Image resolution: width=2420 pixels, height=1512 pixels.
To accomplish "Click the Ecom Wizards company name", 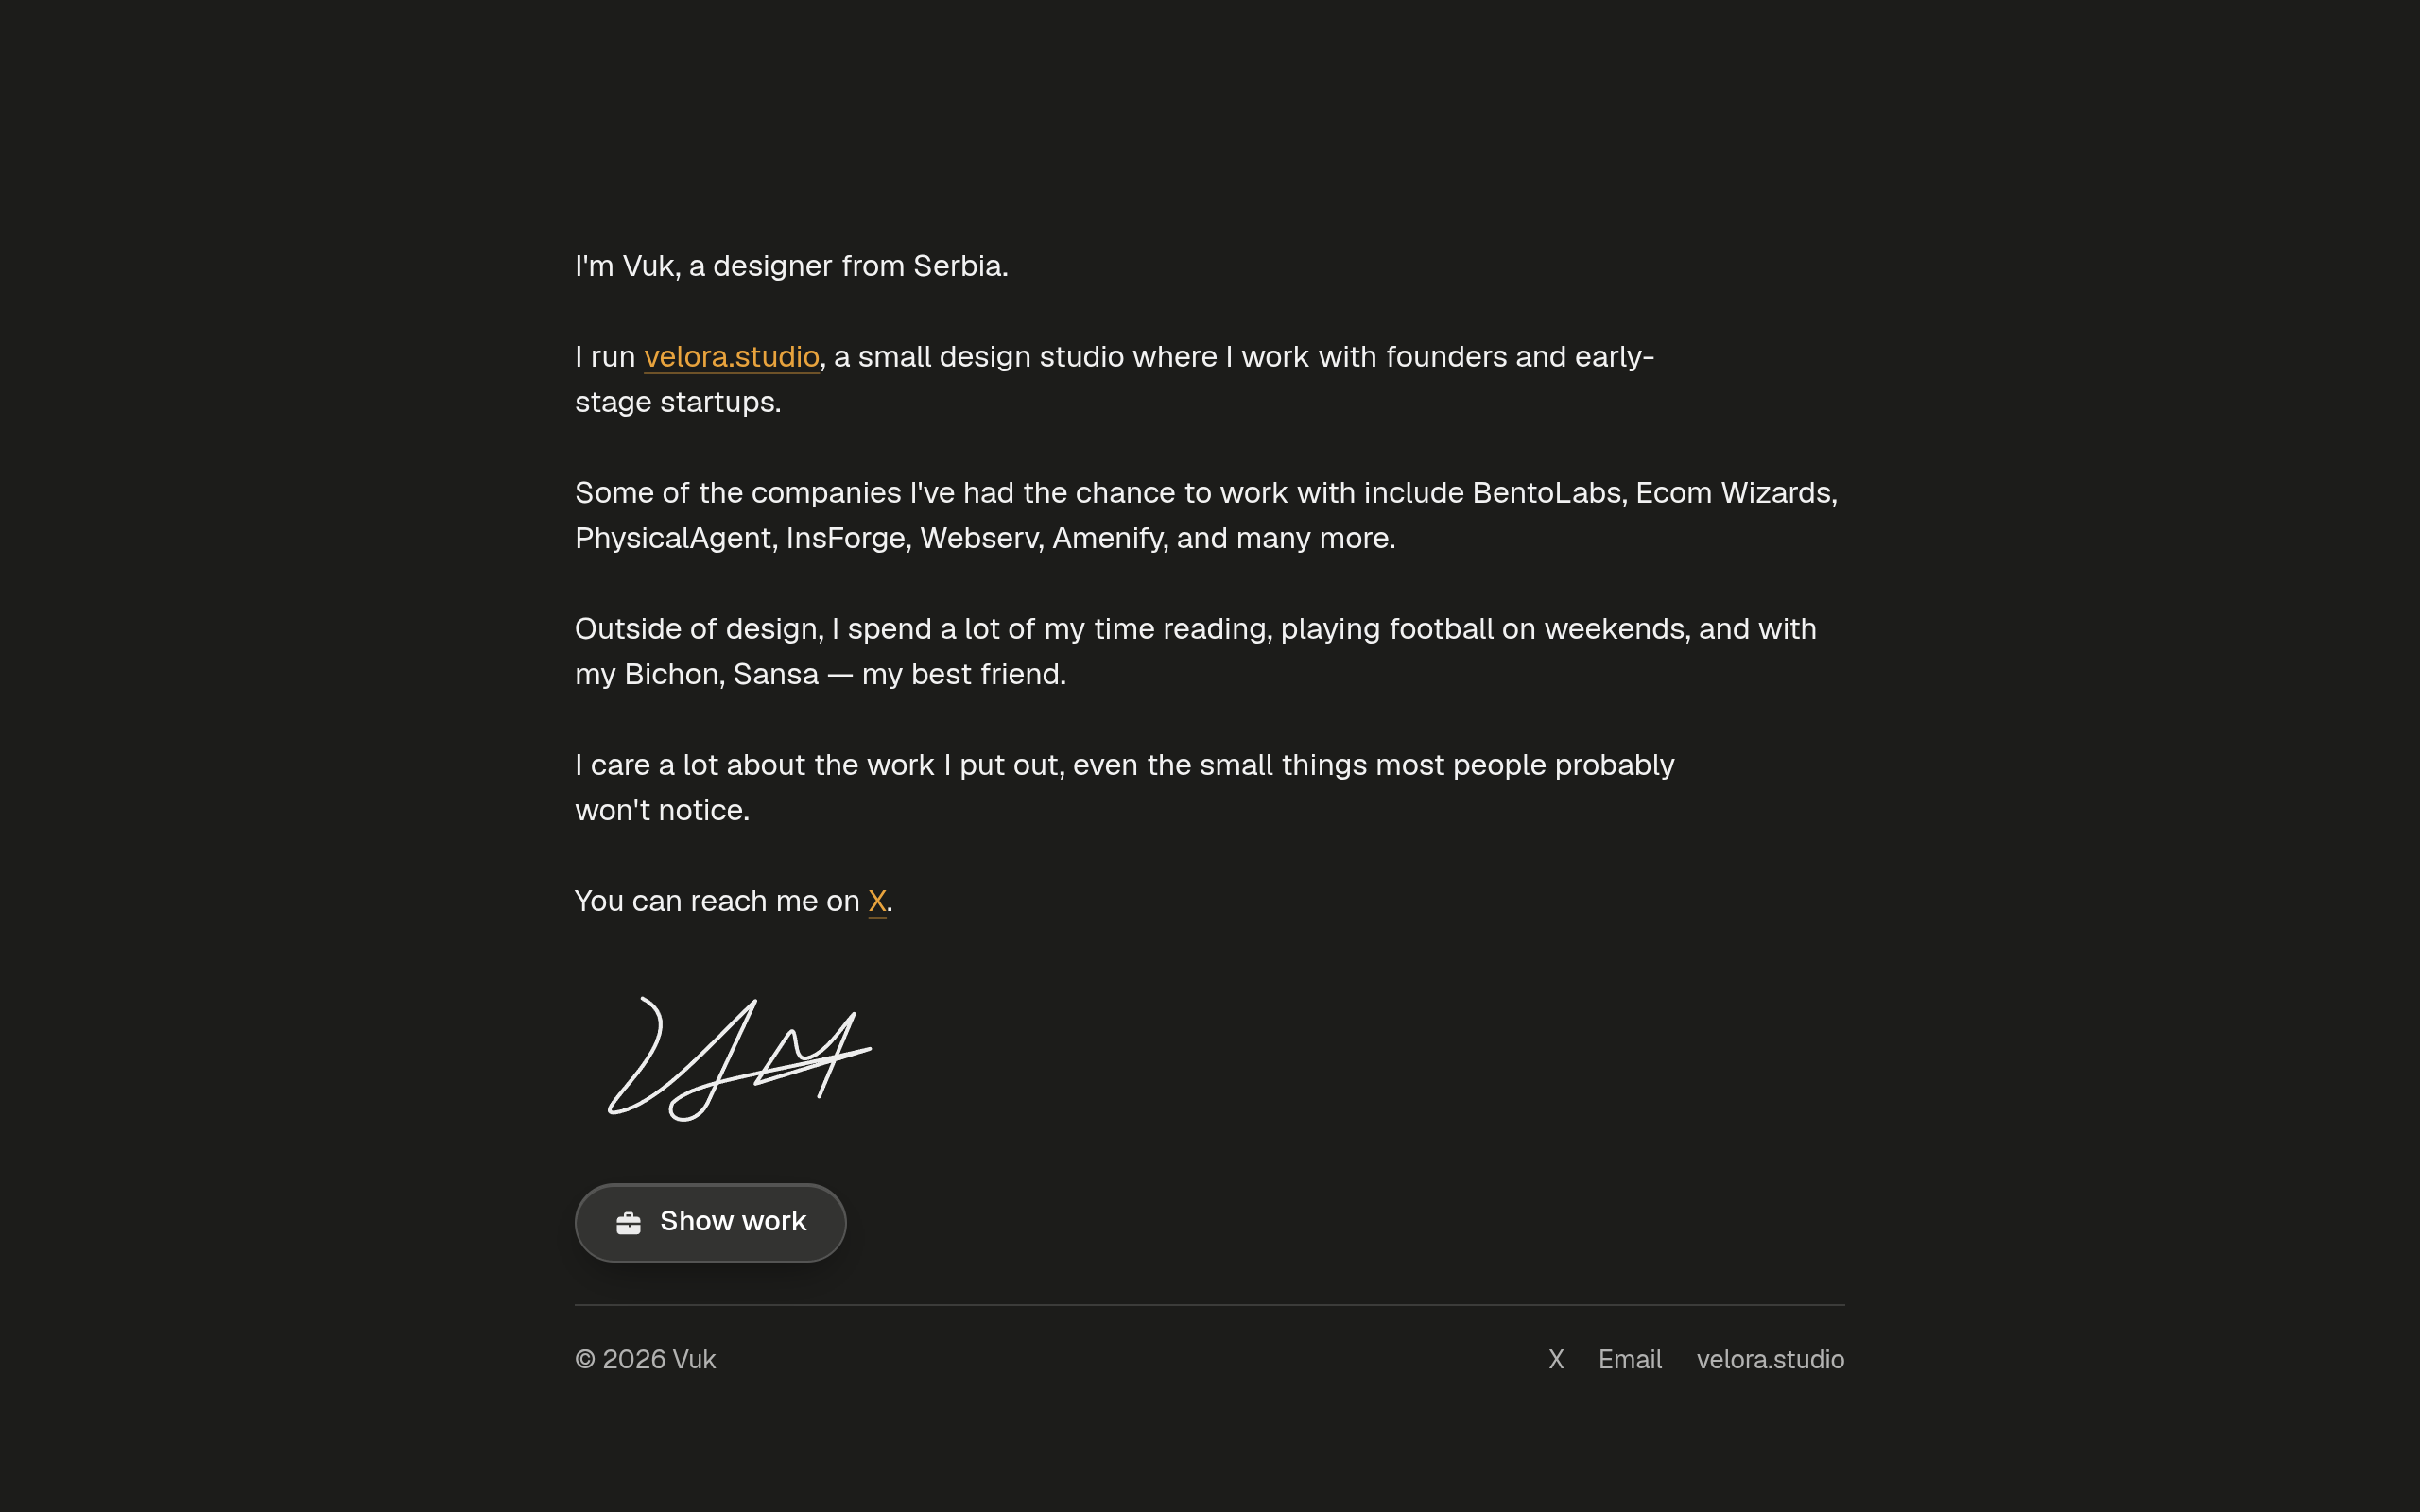I will [x=1733, y=493].
